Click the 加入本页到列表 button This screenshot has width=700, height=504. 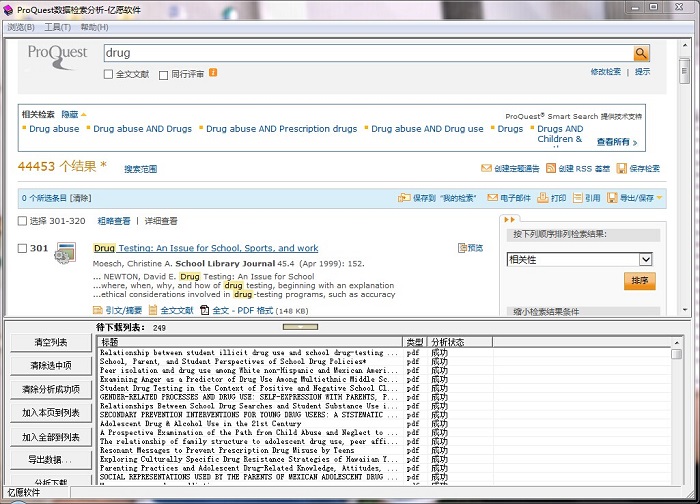tap(51, 413)
